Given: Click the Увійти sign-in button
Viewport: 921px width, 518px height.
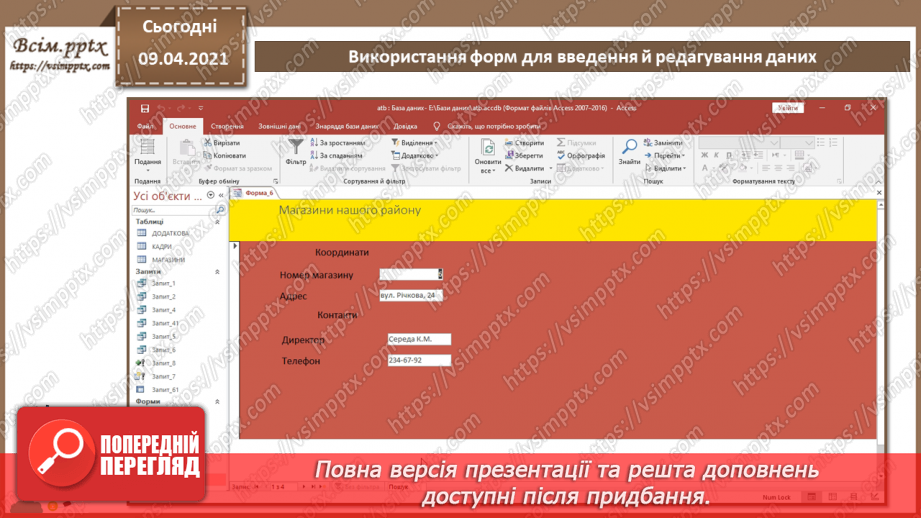Looking at the screenshot, I should tap(786, 108).
